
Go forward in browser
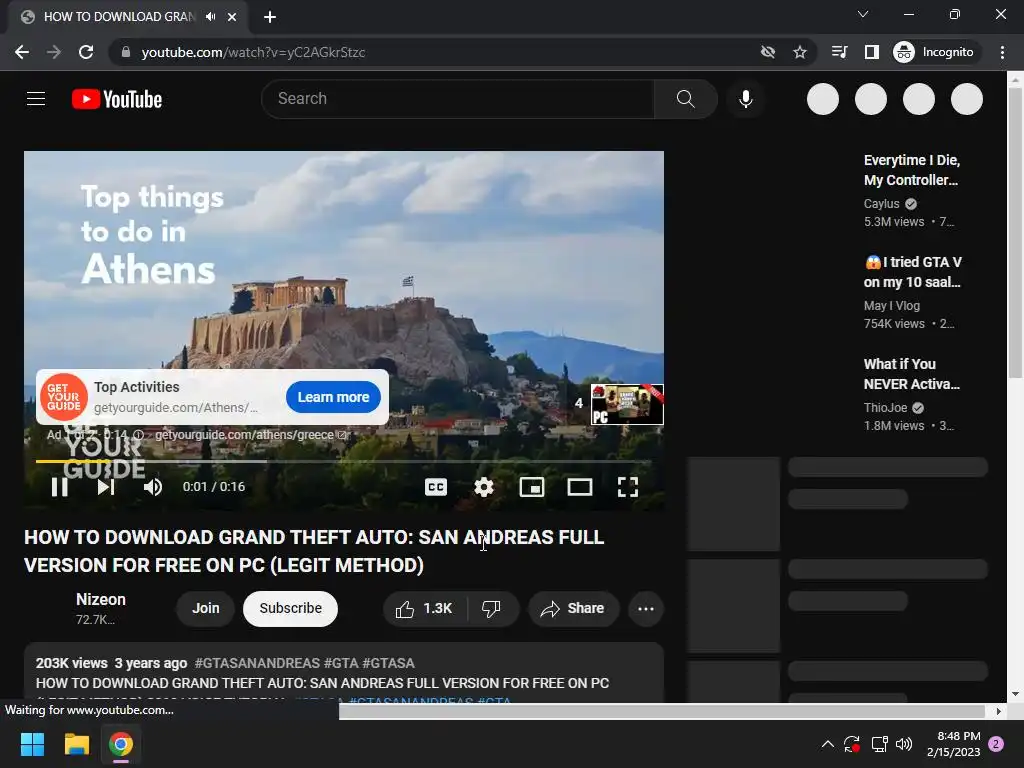tap(54, 52)
